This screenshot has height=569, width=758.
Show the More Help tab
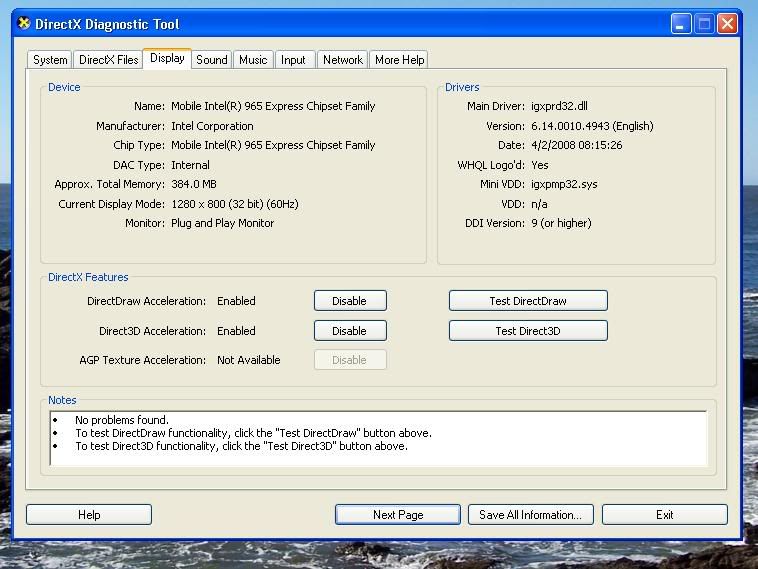399,59
